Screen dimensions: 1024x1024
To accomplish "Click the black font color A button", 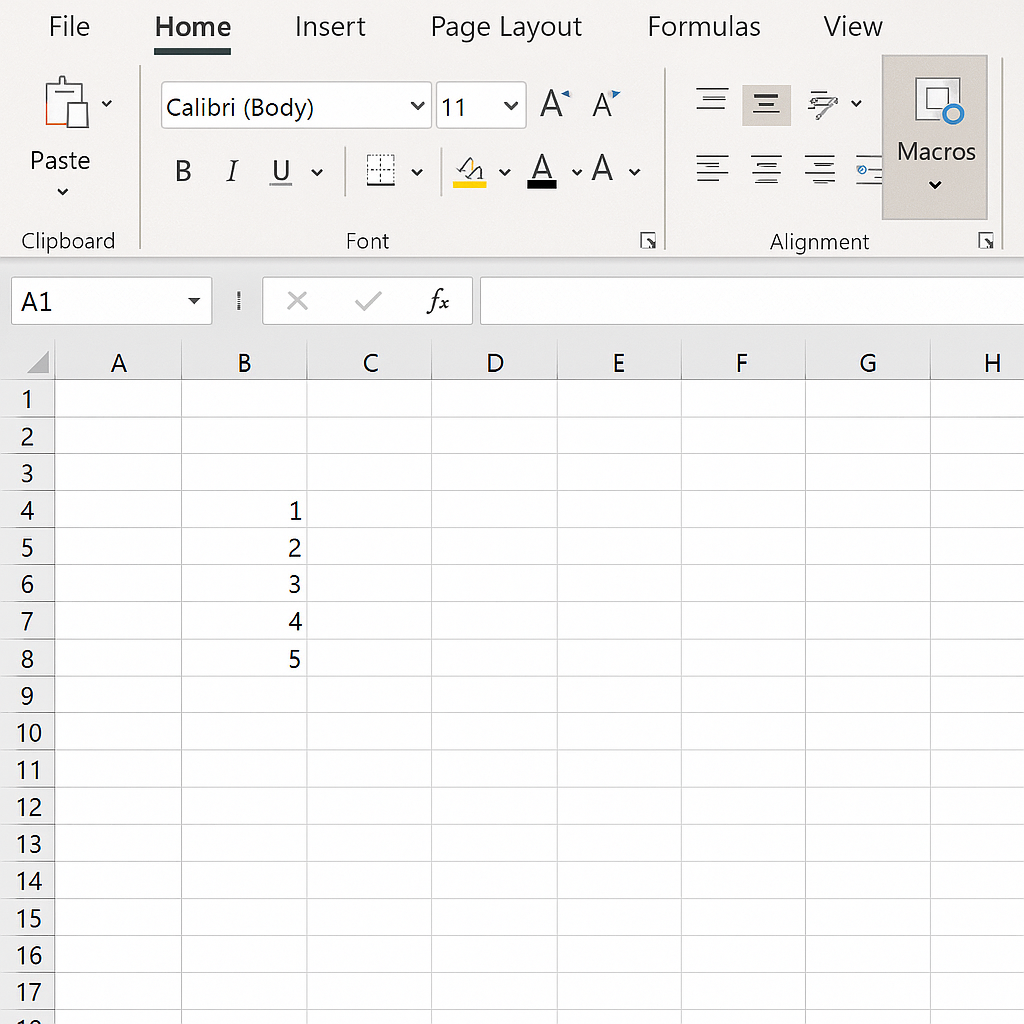I will (x=542, y=171).
